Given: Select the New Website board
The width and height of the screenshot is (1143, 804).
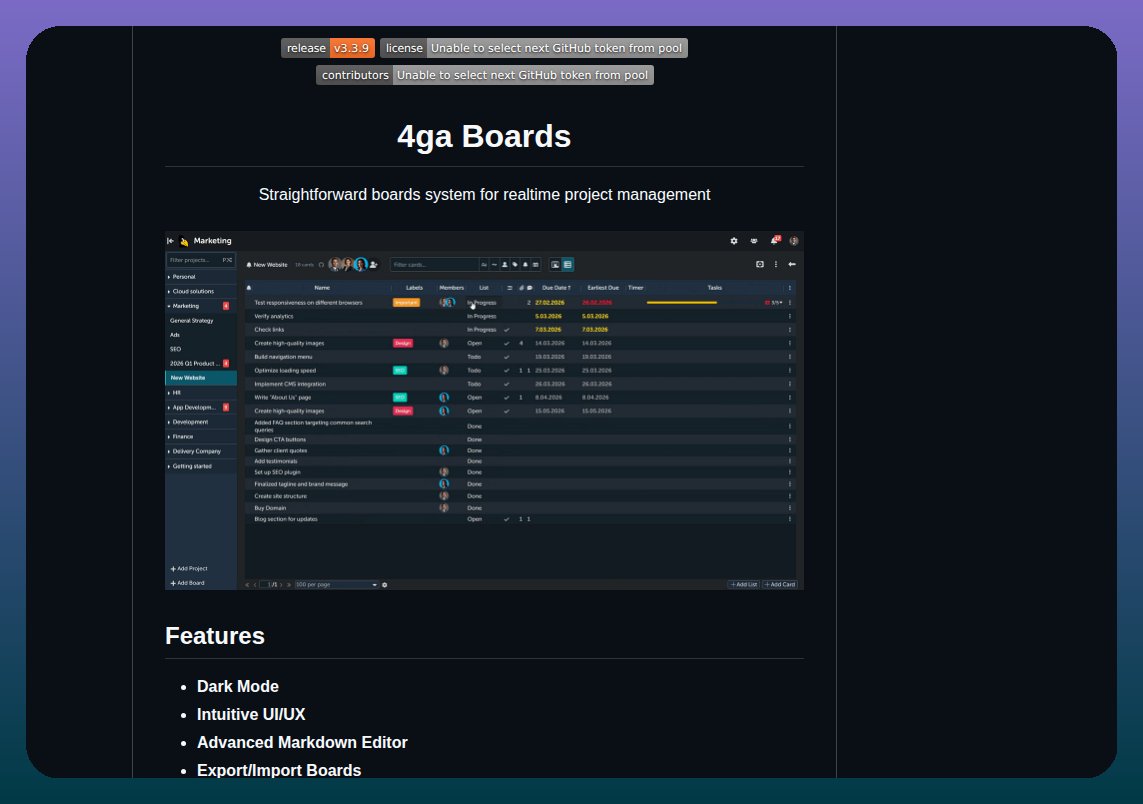Looking at the screenshot, I should (200, 378).
